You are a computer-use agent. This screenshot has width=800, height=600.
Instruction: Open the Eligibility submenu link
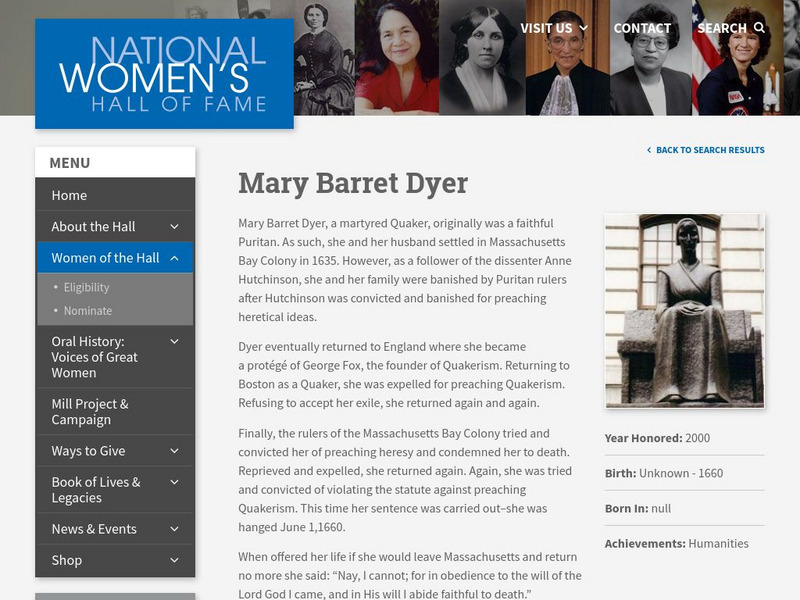[86, 287]
